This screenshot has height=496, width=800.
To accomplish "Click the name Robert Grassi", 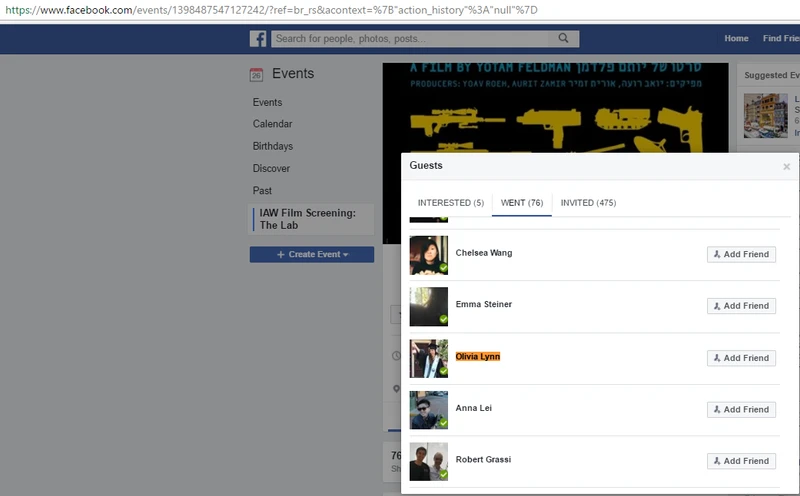I will click(483, 459).
